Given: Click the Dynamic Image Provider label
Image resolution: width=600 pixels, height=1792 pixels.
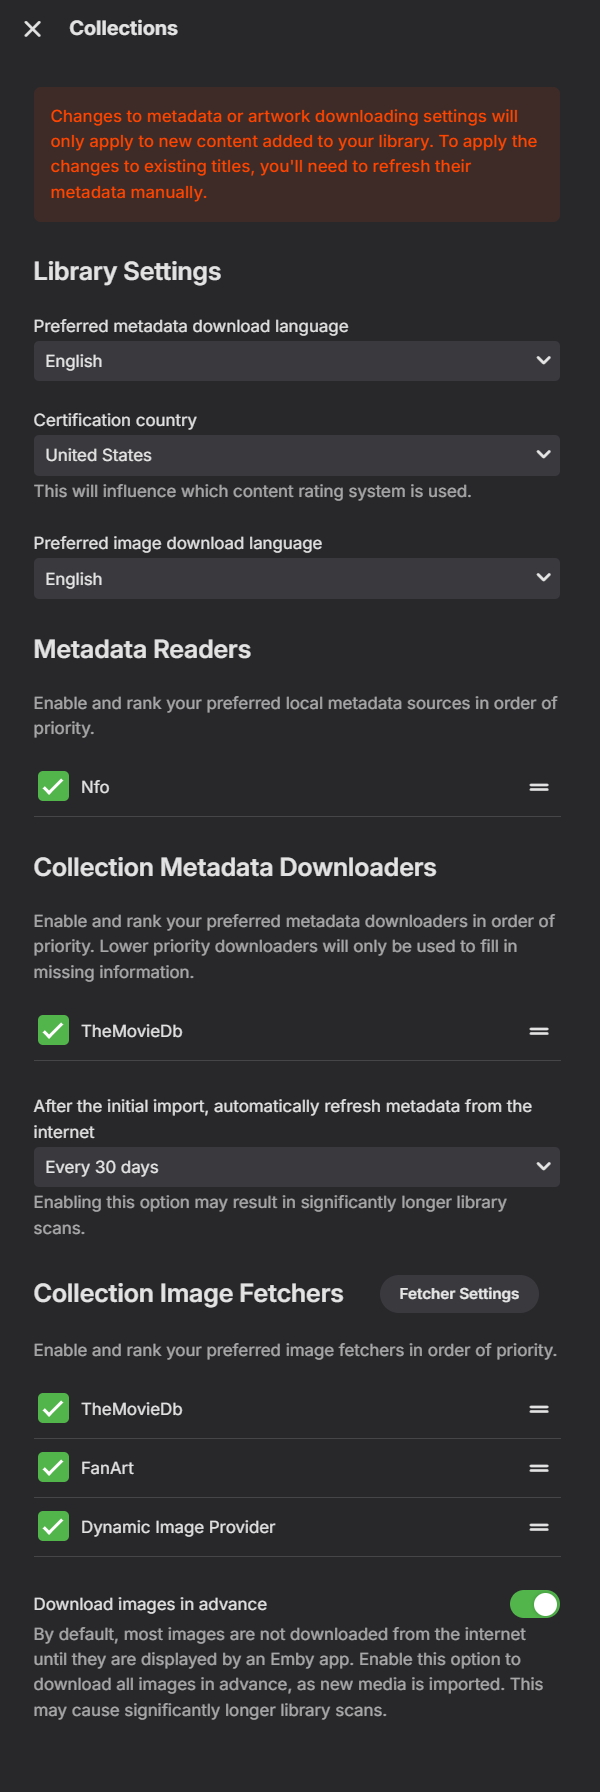Looking at the screenshot, I should 178,1527.
